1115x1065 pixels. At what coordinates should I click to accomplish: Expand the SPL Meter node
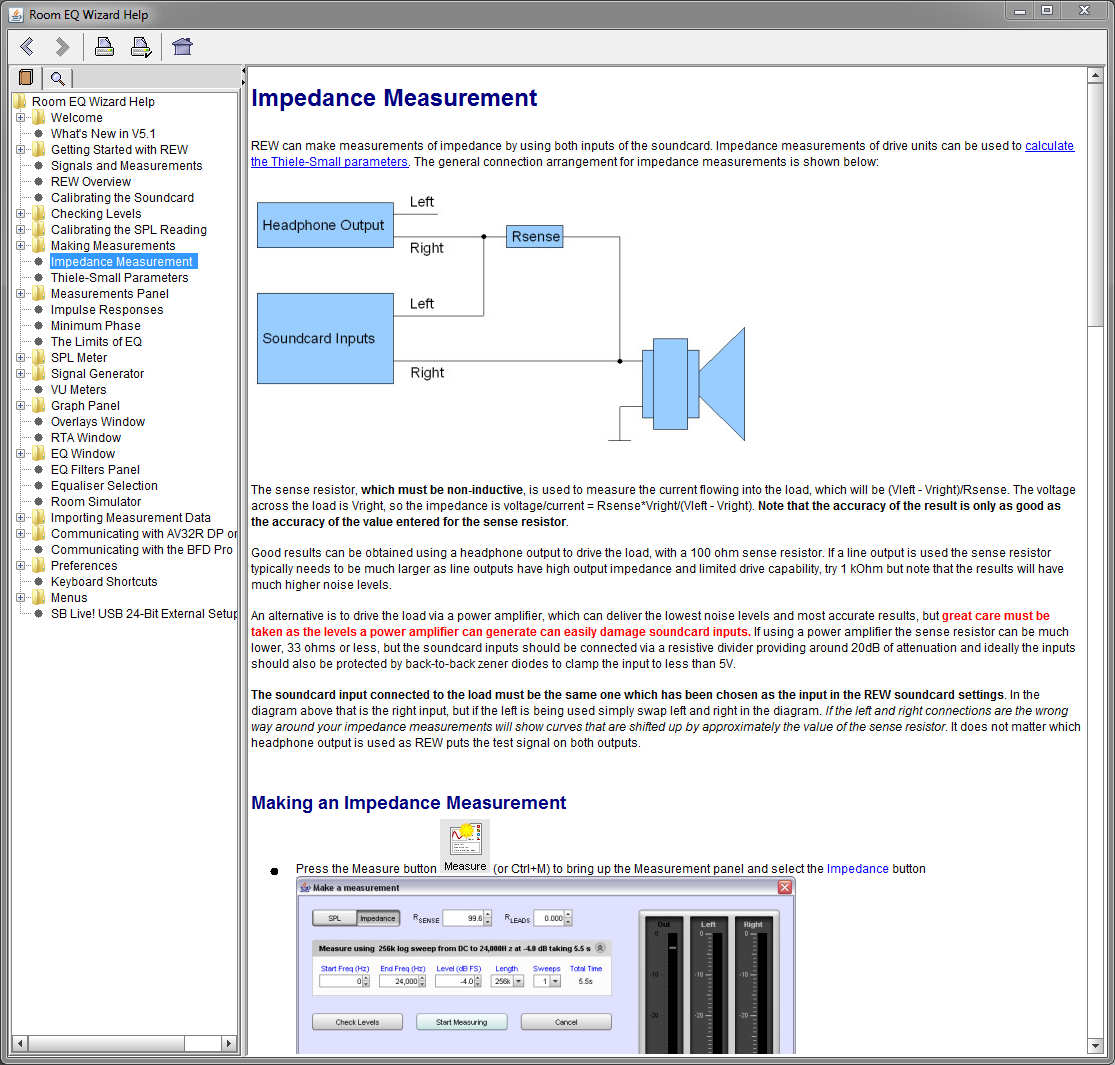(x=20, y=358)
